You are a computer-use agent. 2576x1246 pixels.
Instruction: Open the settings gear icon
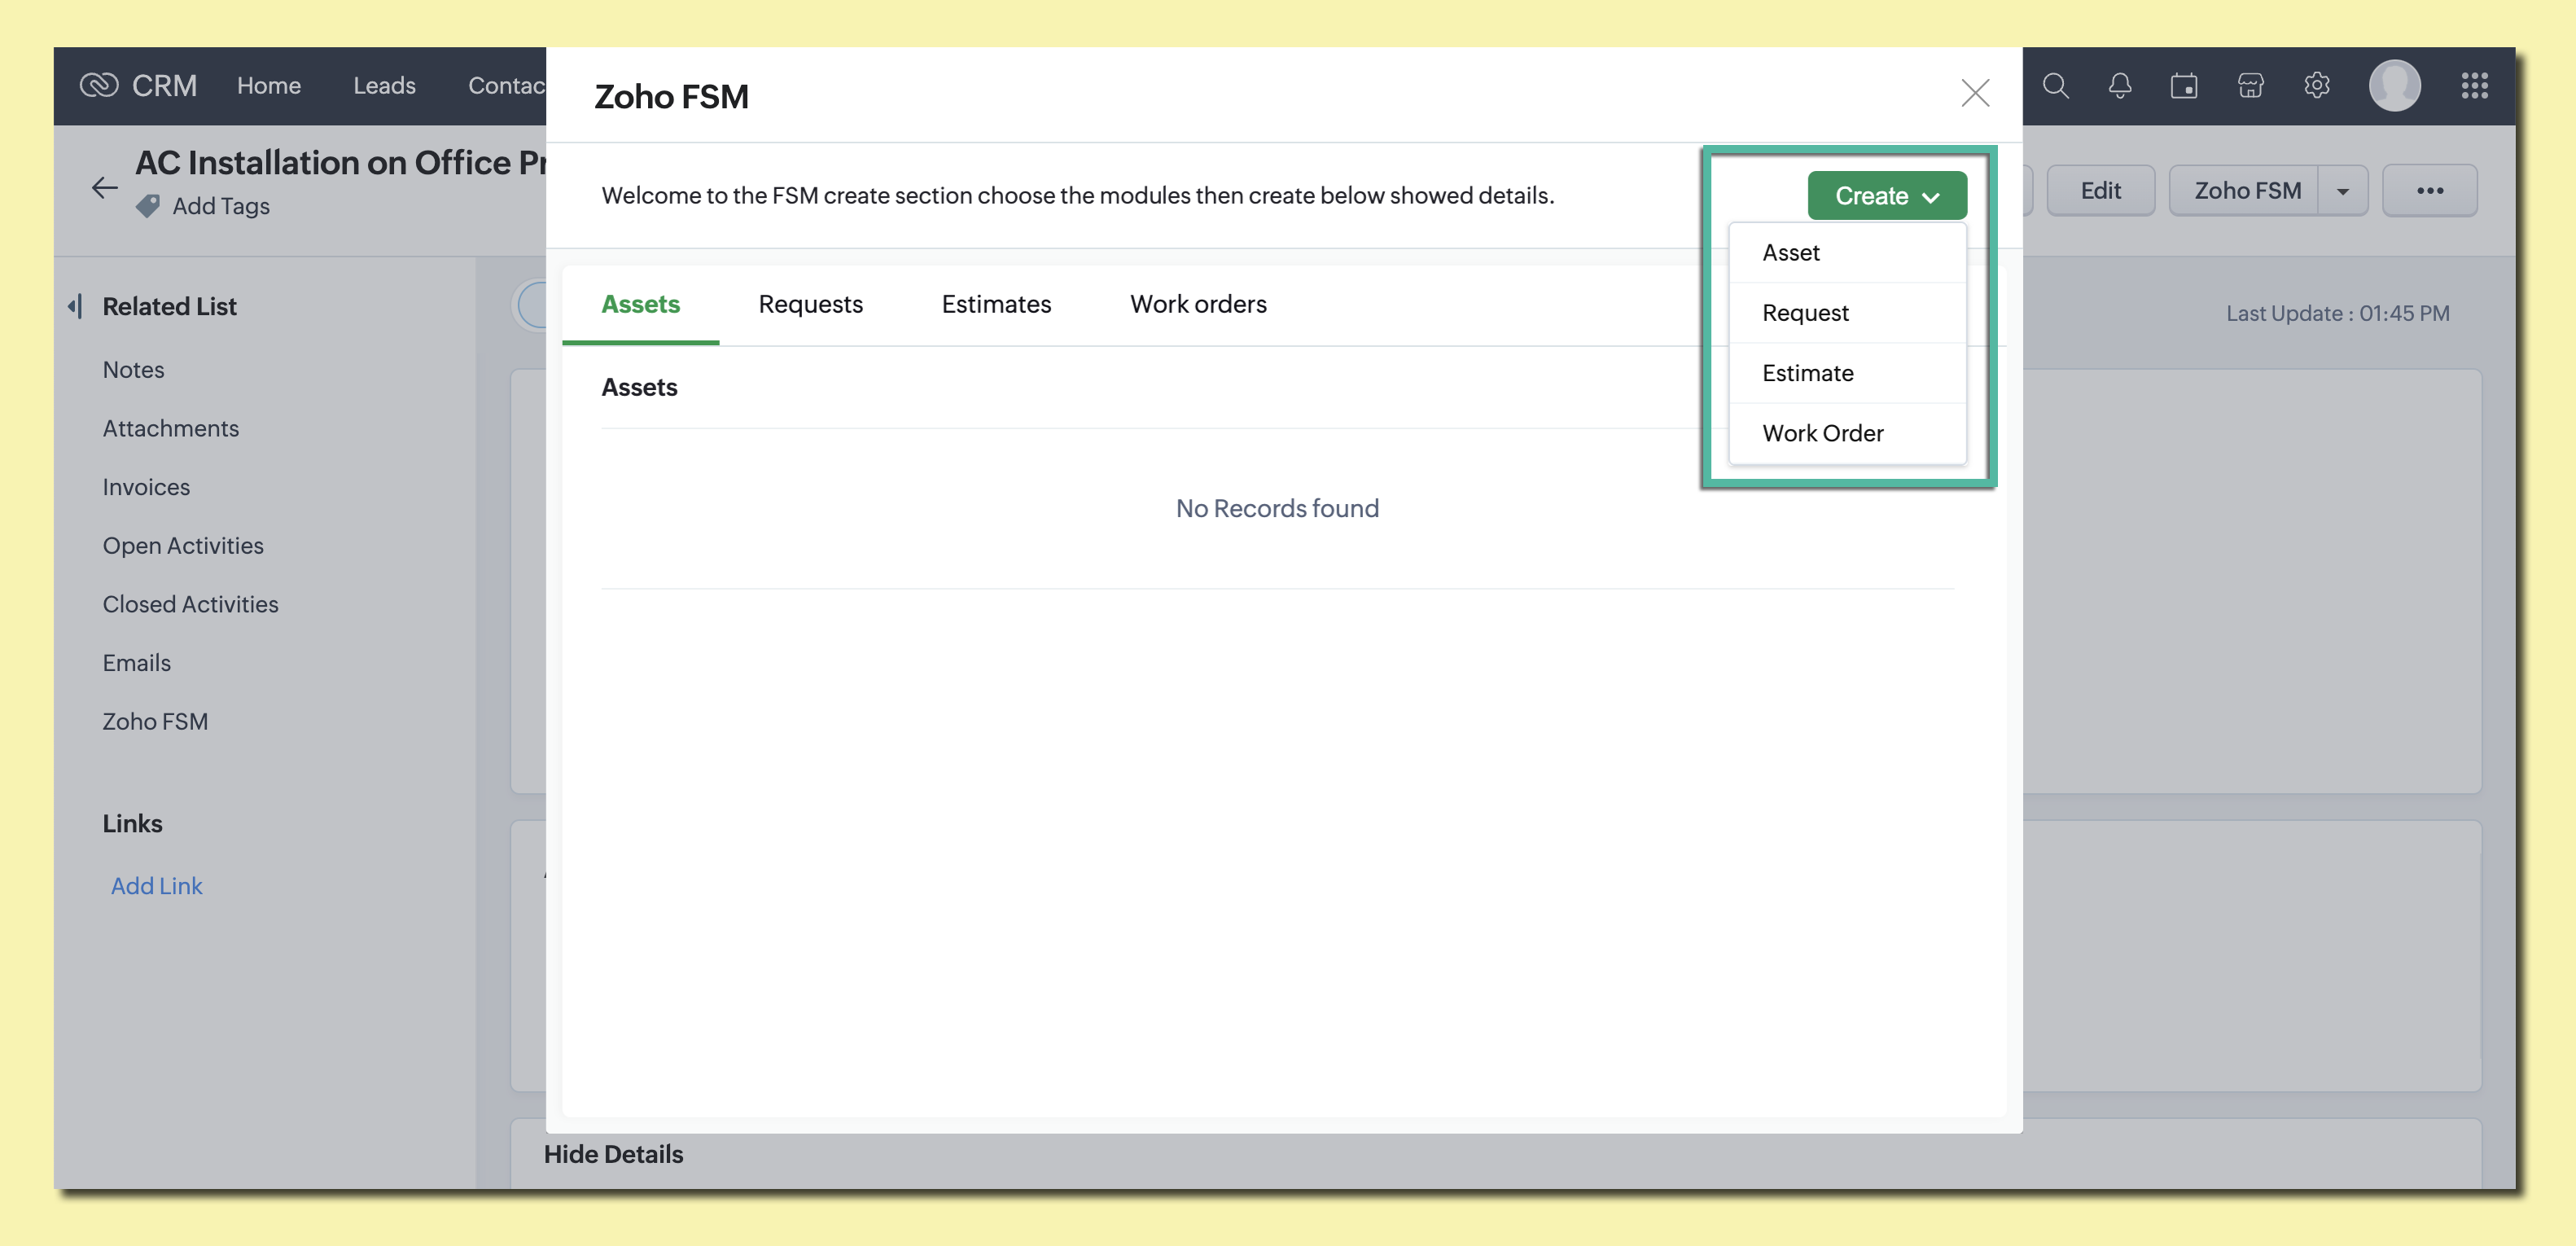[2317, 86]
